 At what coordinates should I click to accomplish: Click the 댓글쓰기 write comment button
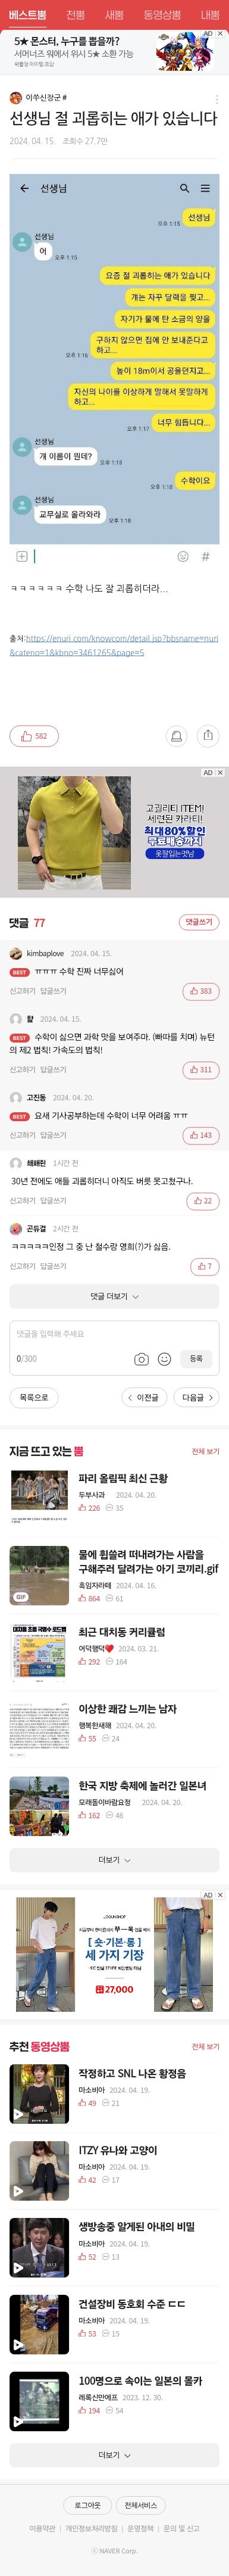(x=198, y=922)
